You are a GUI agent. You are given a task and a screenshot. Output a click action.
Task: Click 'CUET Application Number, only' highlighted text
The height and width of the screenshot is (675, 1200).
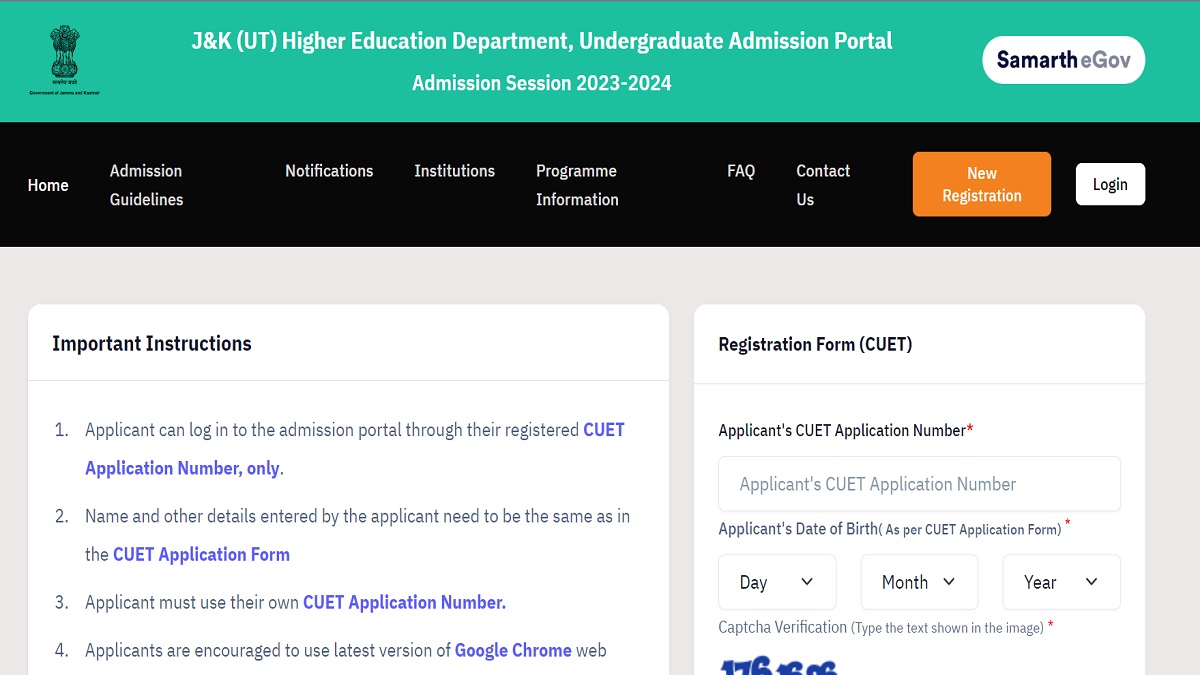pos(355,449)
